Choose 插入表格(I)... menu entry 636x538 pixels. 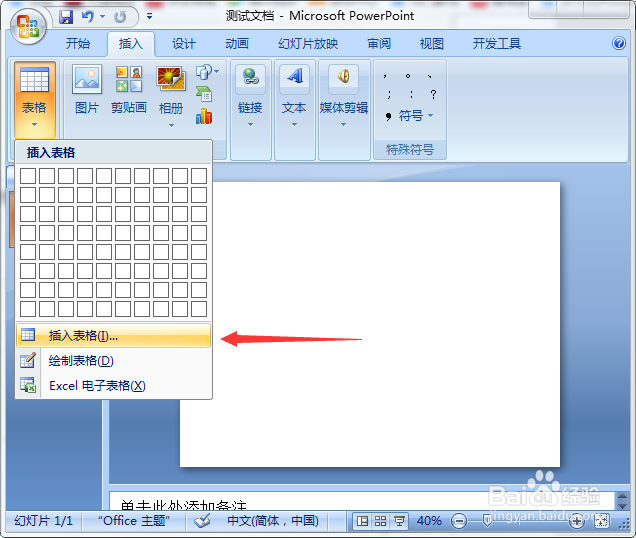point(114,336)
